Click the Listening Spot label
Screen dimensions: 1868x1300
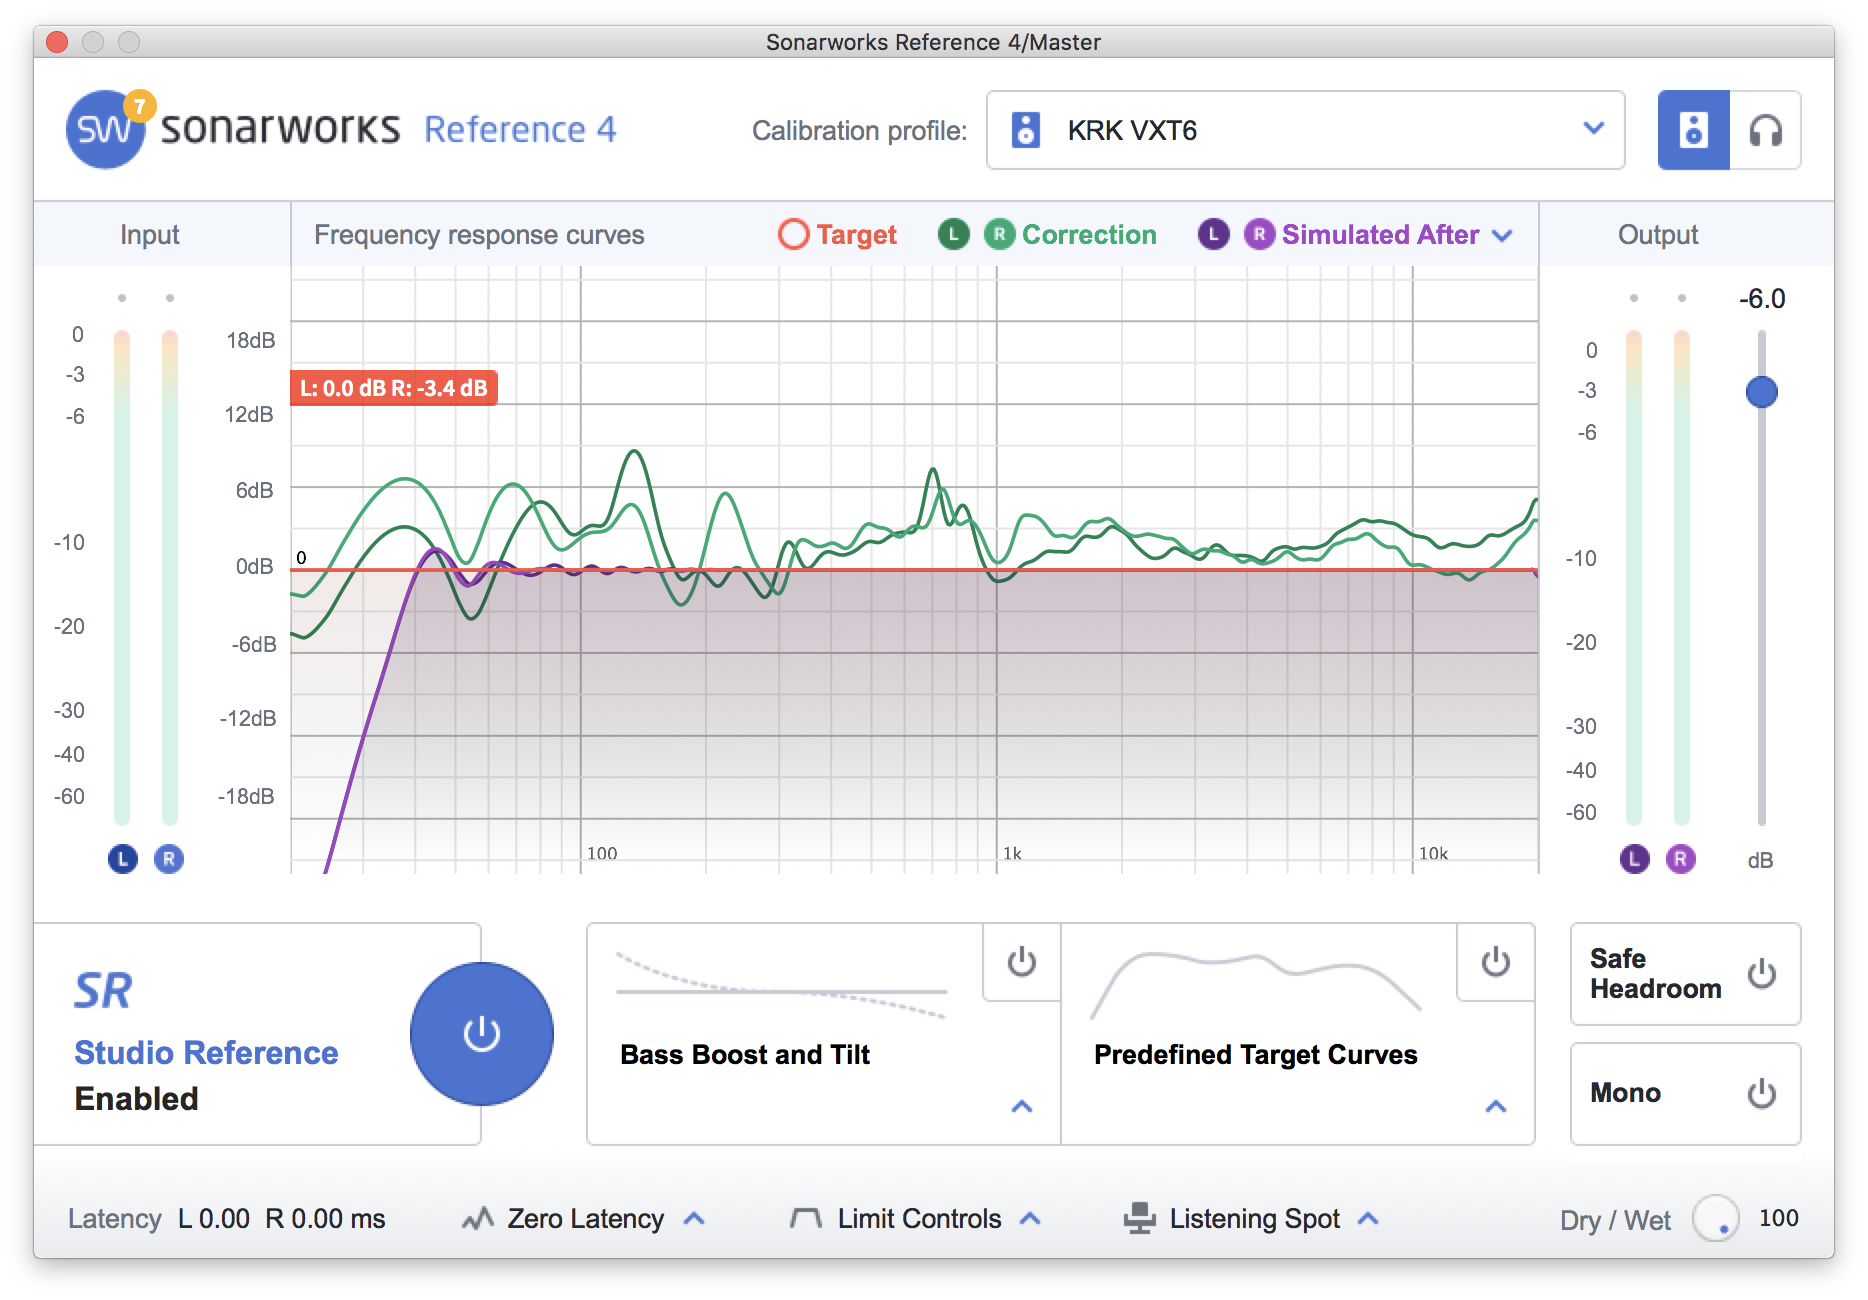click(1254, 1219)
